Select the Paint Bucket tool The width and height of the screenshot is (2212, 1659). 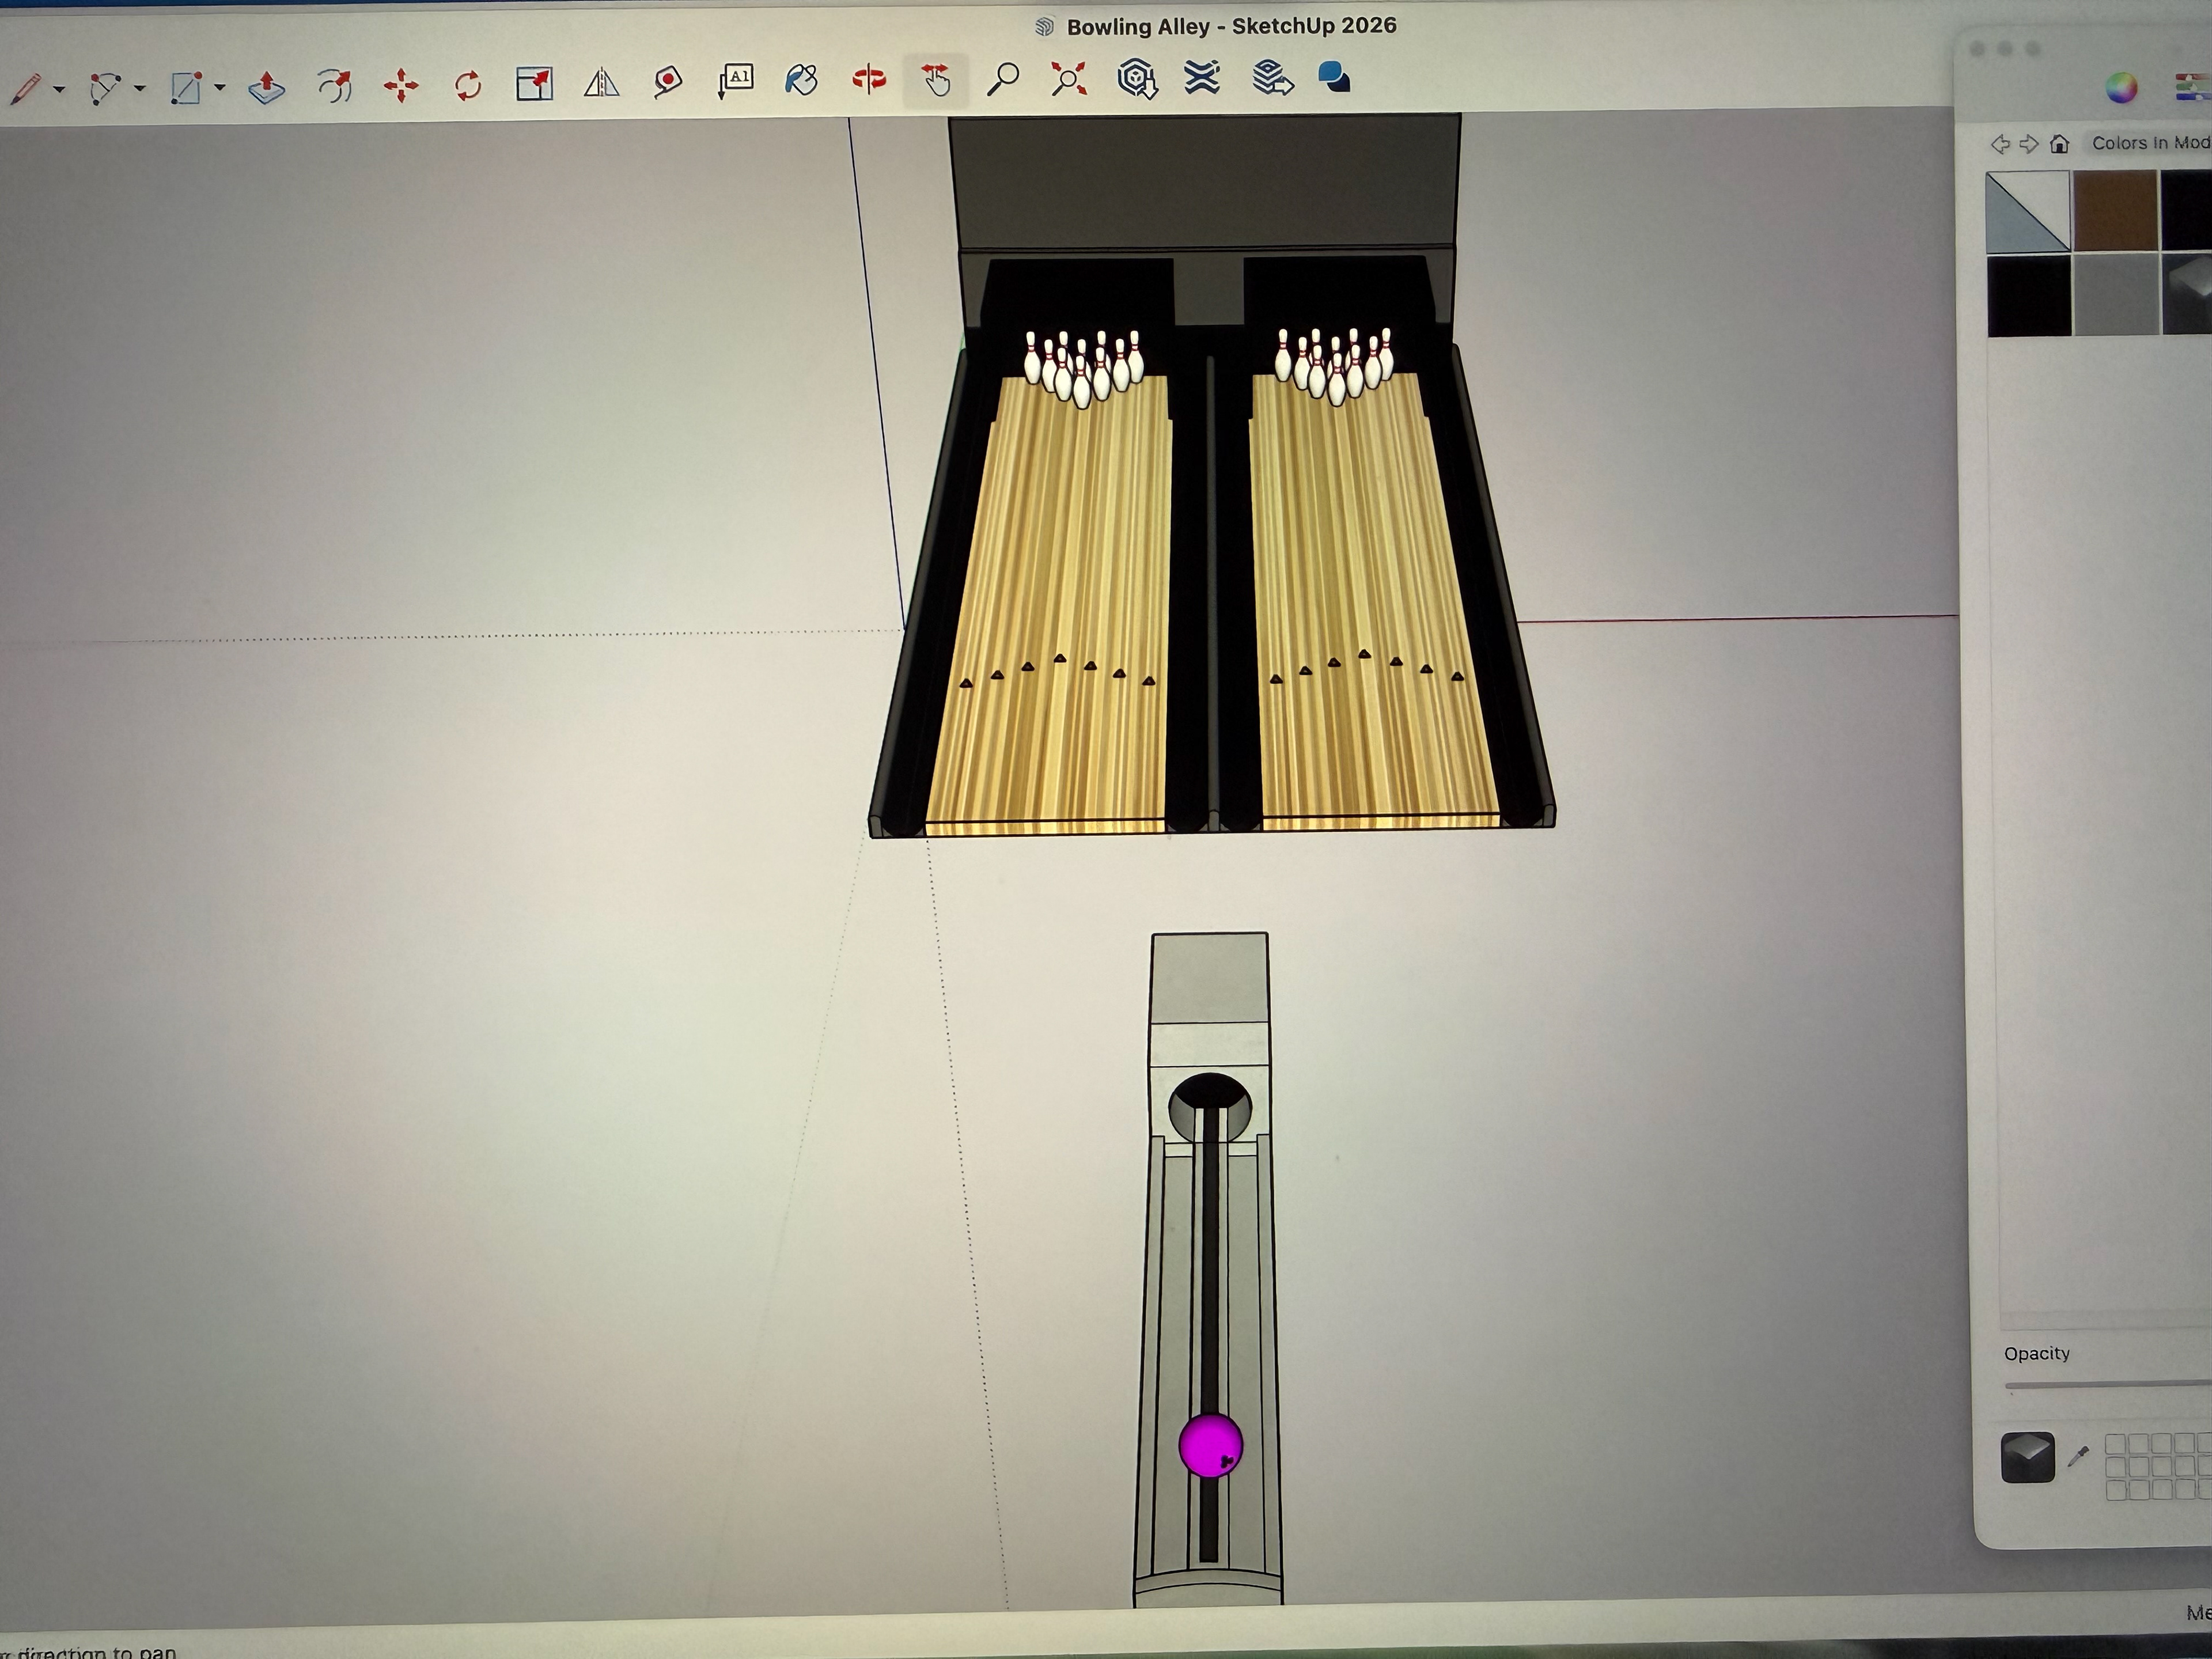(801, 80)
